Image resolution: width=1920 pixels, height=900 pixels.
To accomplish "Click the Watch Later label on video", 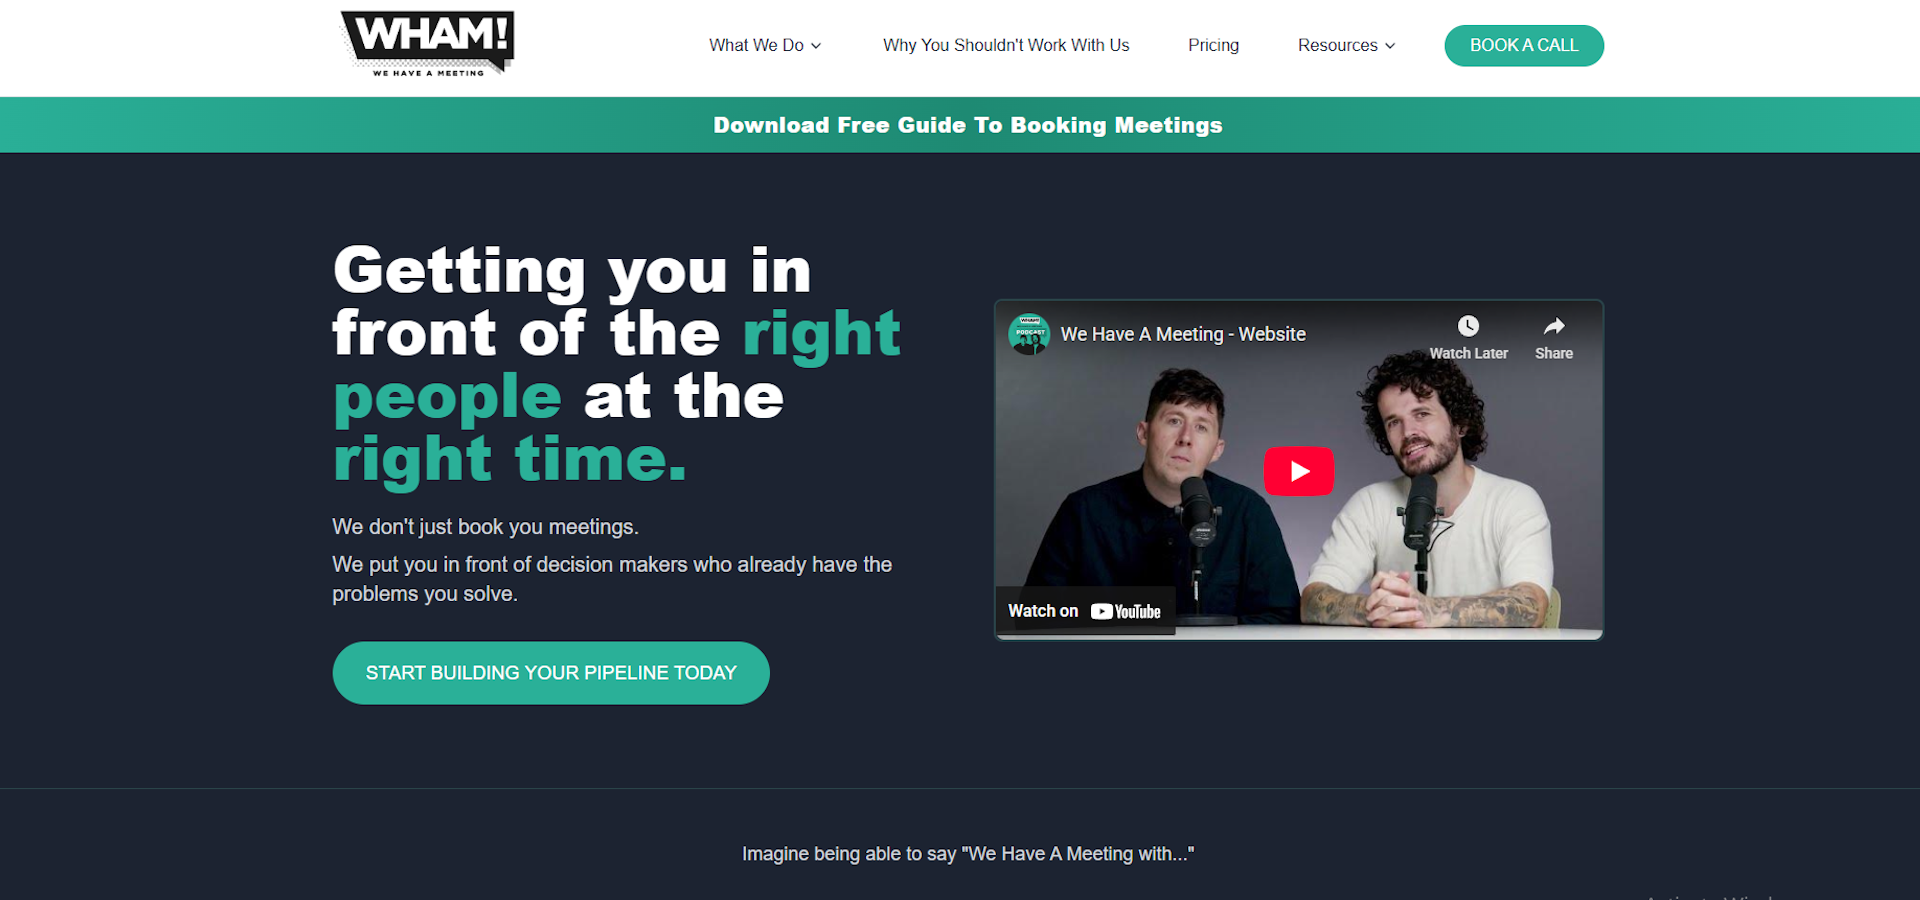I will click(1468, 353).
